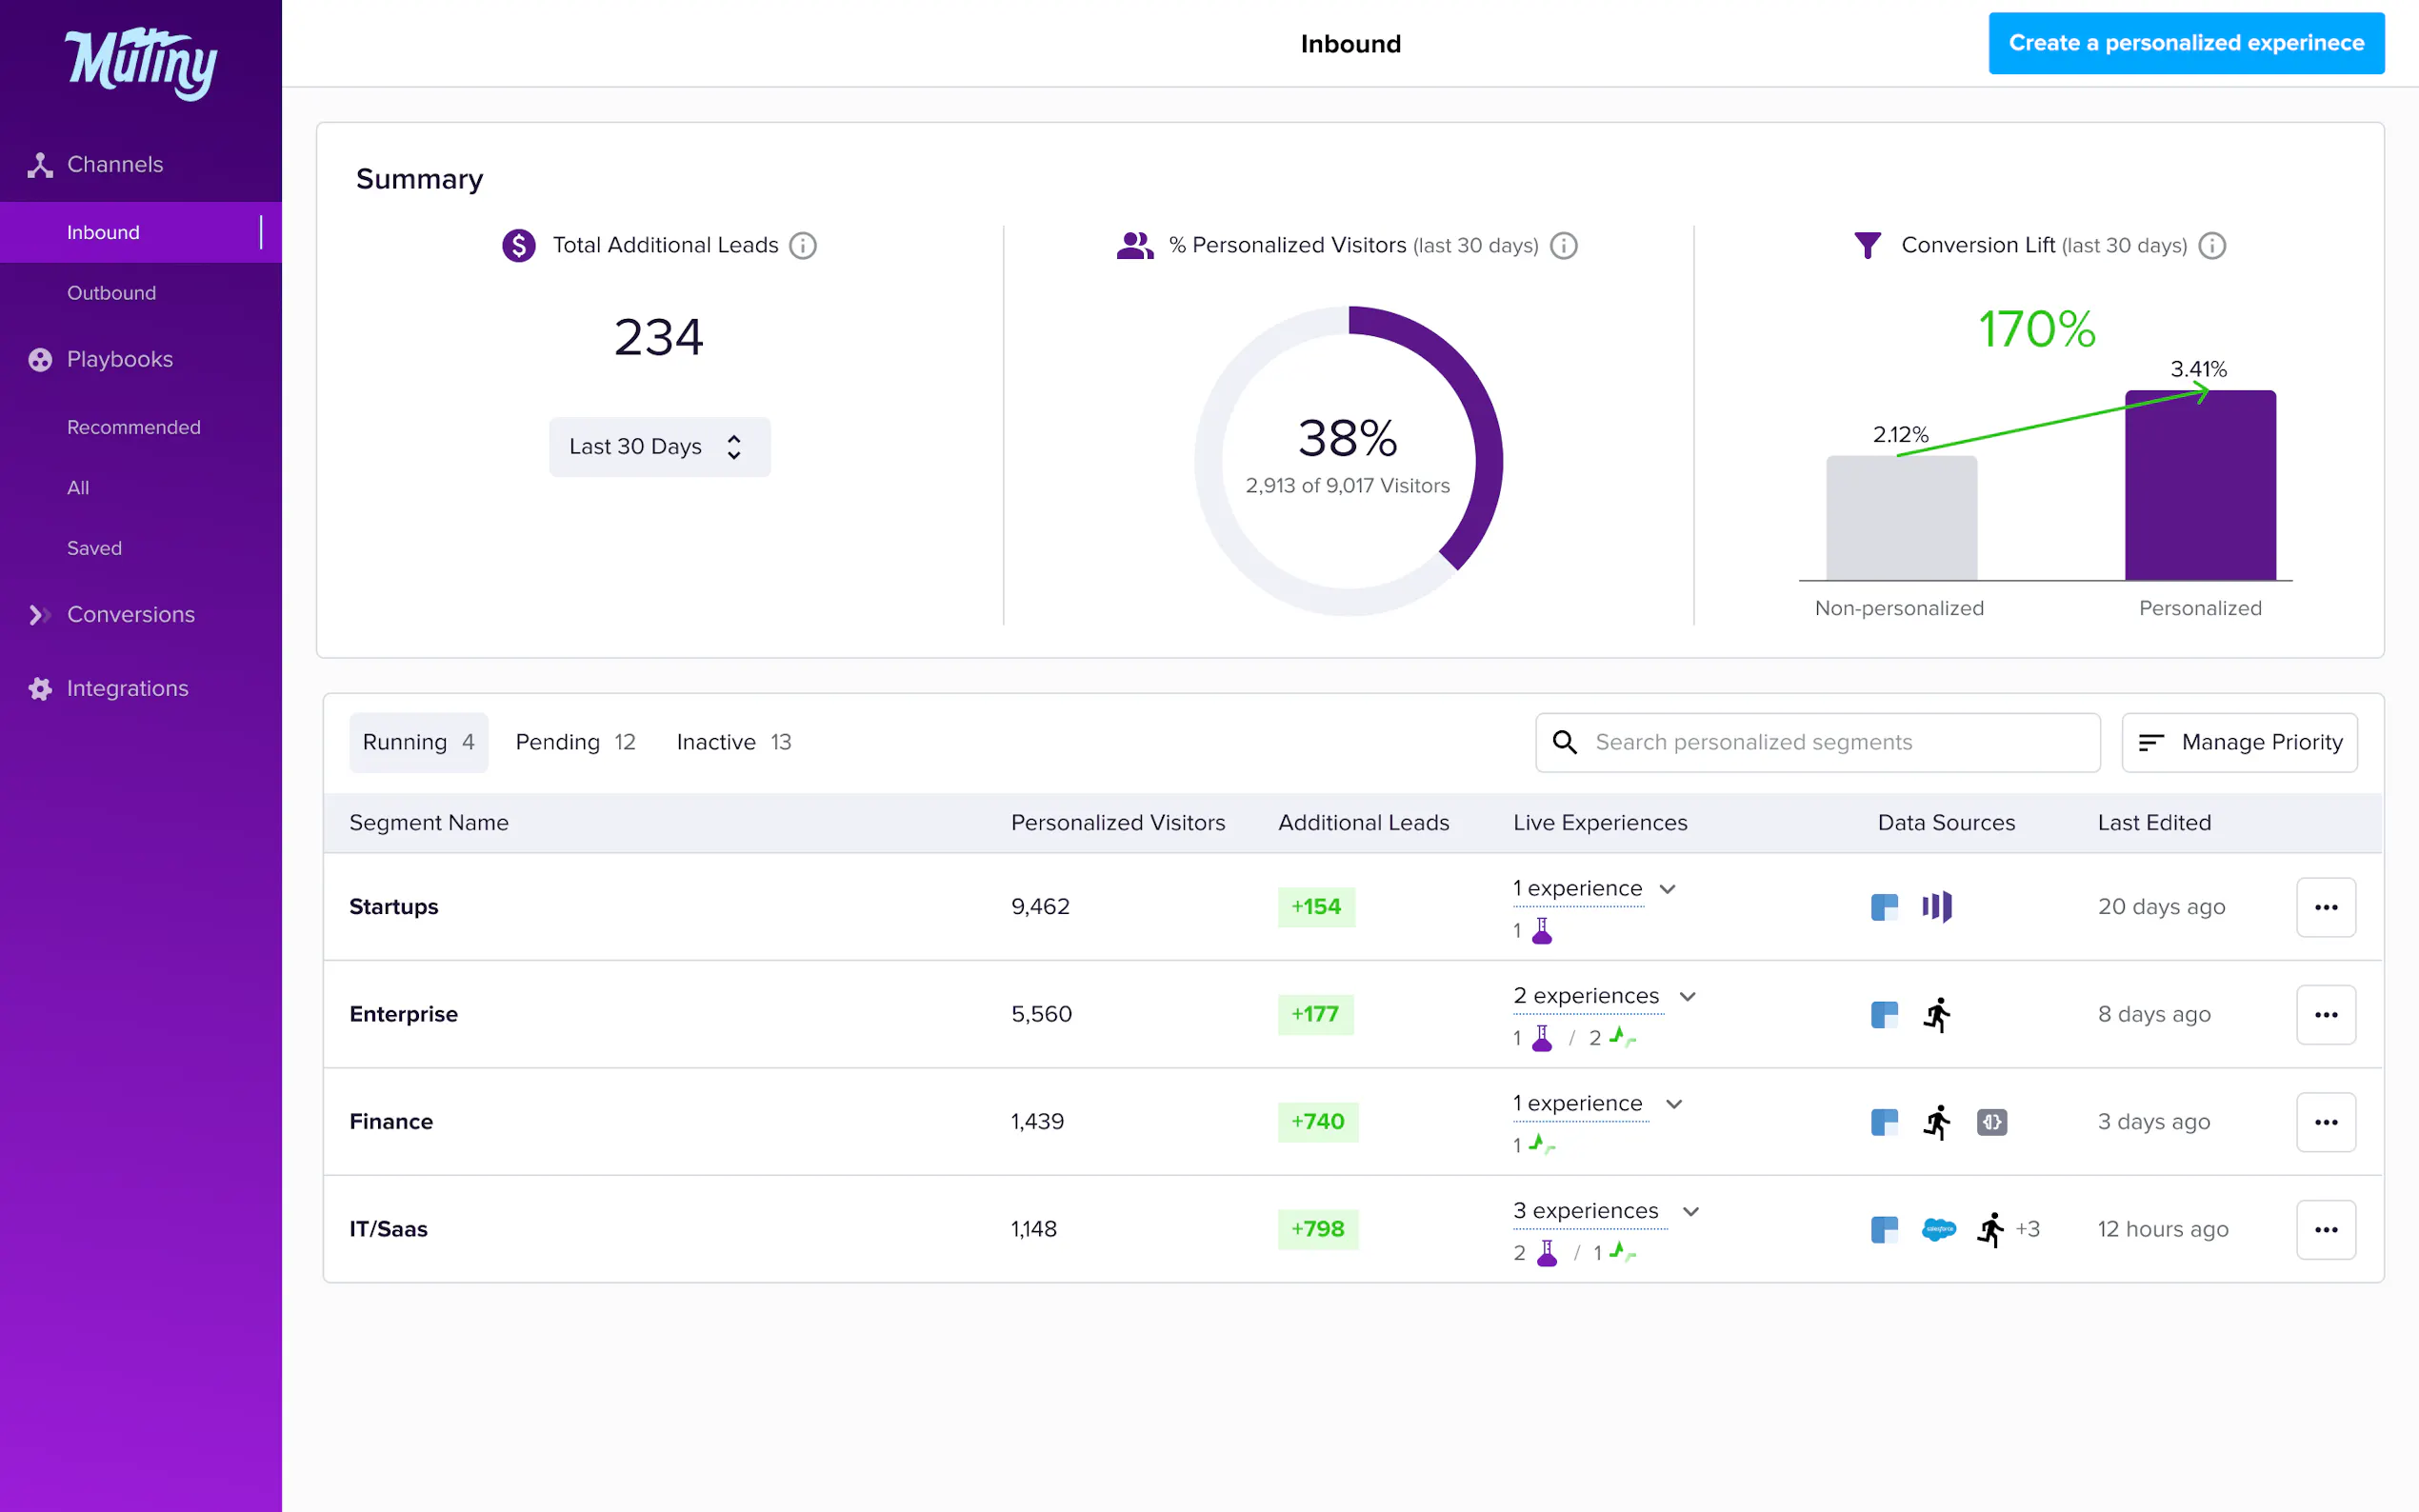2419x1512 pixels.
Task: Open the three-dot menu for IT/Saas row
Action: [2325, 1229]
